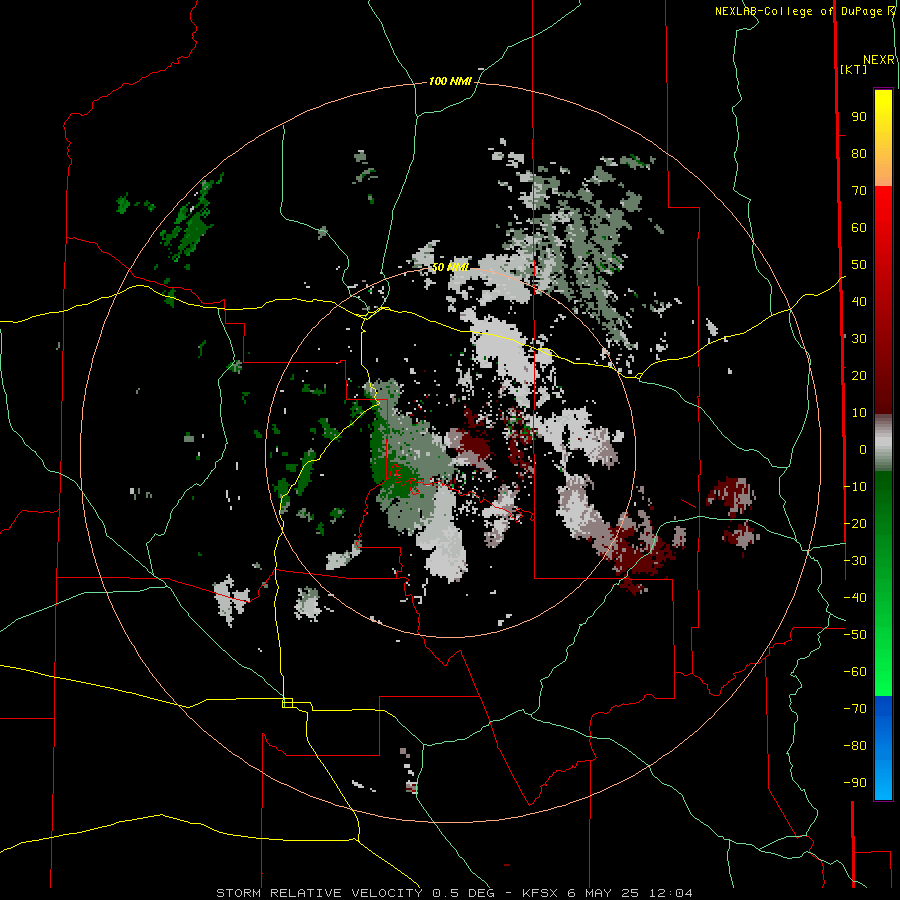Screen dimensions: 900x900
Task: Click the positive 70 scale value
Action: pyautogui.click(x=859, y=191)
